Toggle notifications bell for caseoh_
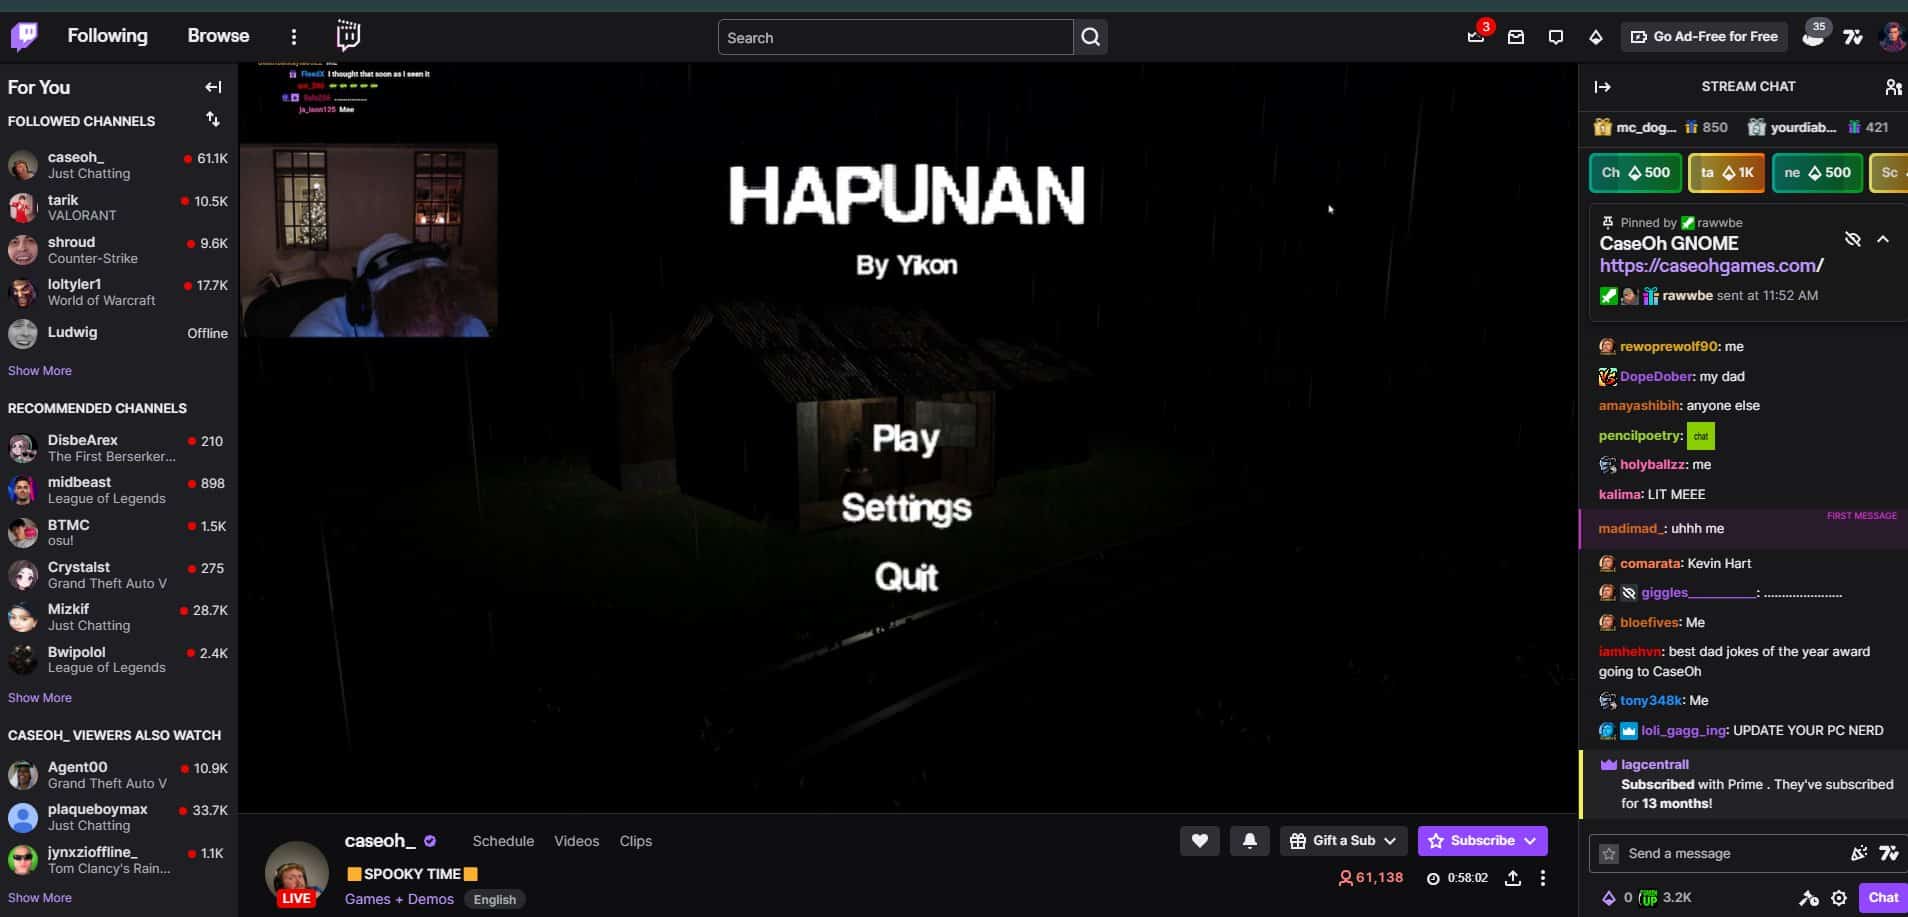 (x=1249, y=841)
